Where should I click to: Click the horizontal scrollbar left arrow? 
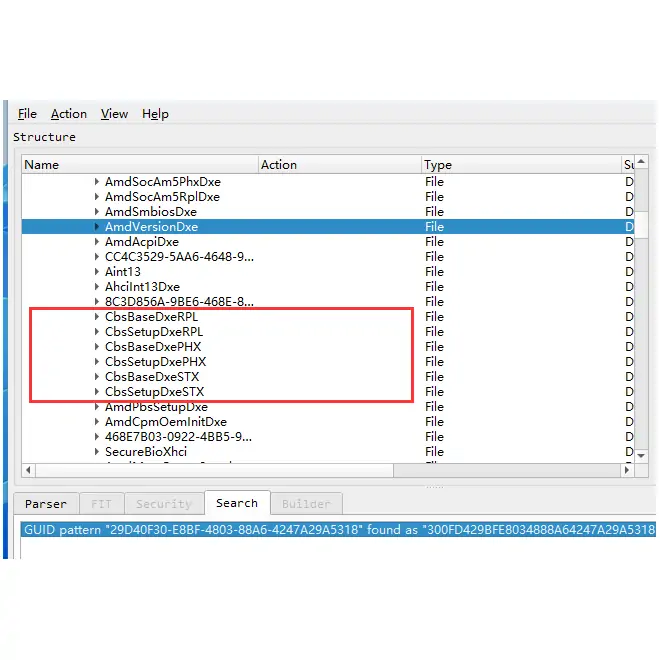click(x=28, y=470)
